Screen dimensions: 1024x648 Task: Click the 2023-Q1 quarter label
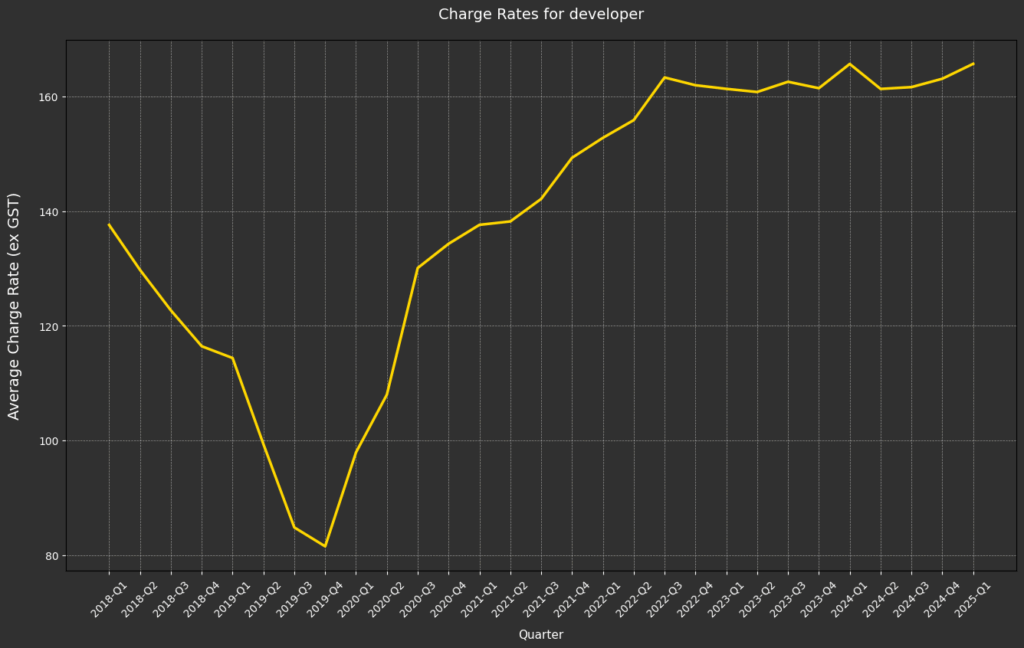pyautogui.click(x=726, y=600)
